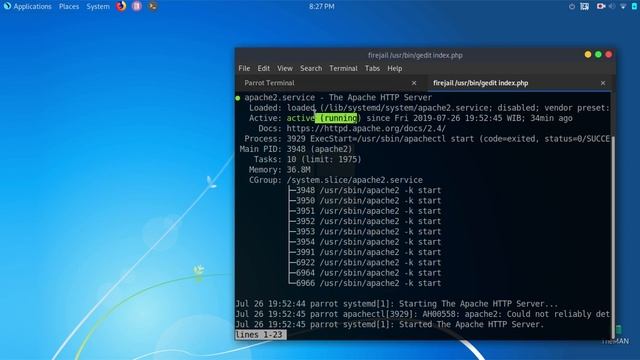Open the Terminal menu in menu bar
The image size is (640, 360).
(x=343, y=68)
